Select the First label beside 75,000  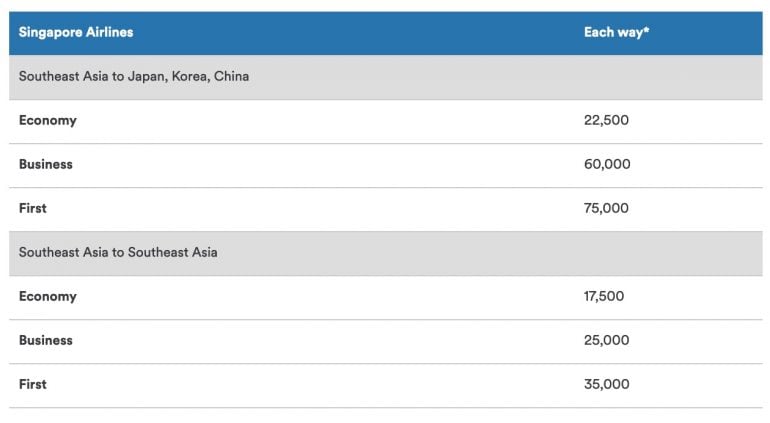[32, 208]
